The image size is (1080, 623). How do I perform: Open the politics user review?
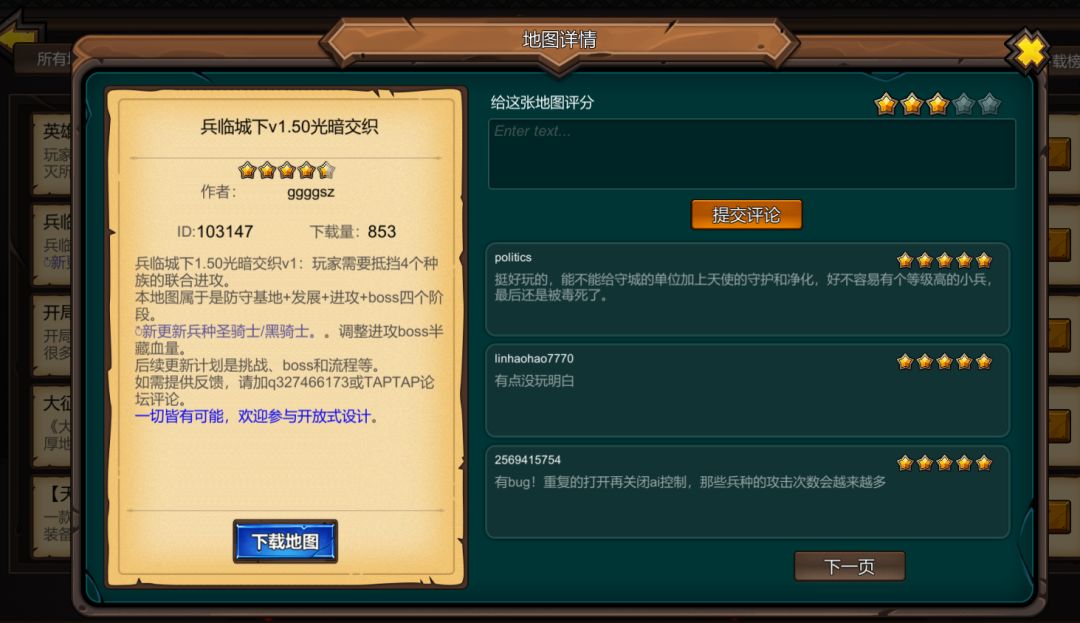[x=747, y=289]
